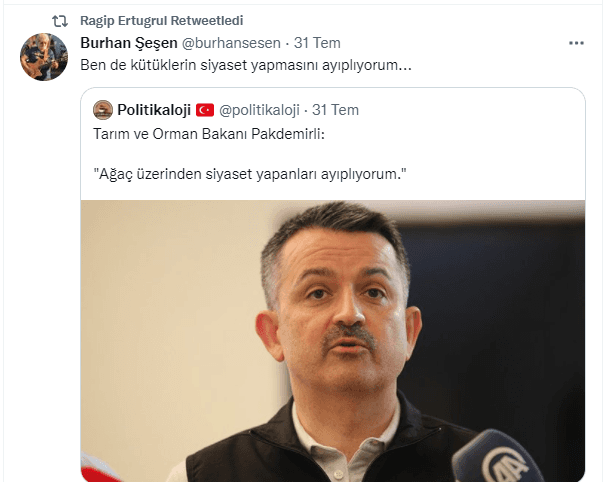Open quoted tweet's 31 Tem timestamp
The image size is (610, 482).
click(x=335, y=110)
